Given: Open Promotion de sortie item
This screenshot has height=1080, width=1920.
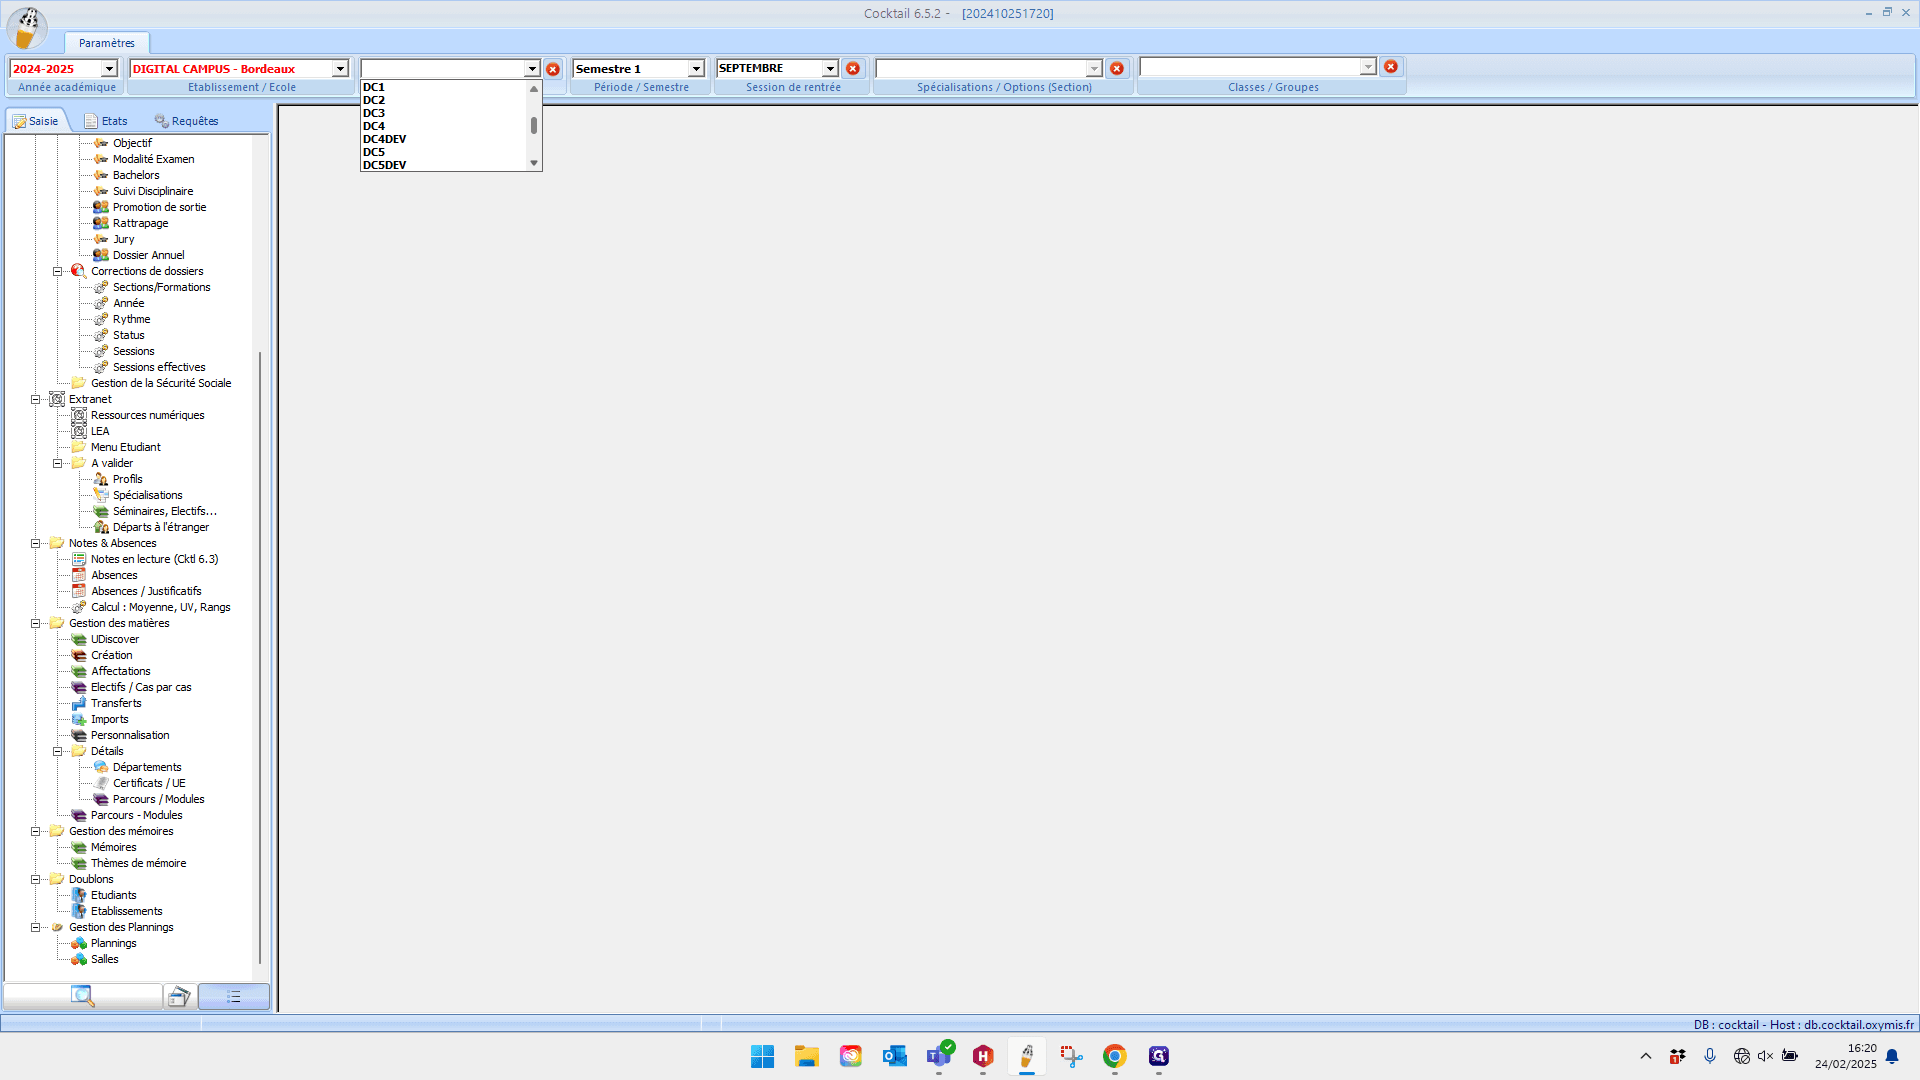Looking at the screenshot, I should pos(159,207).
